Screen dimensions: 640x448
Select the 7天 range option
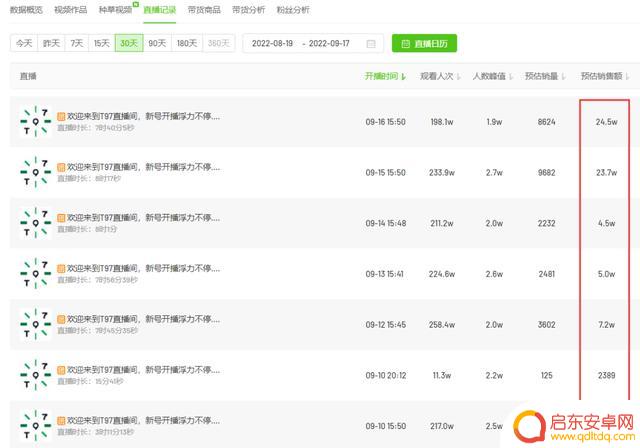[77, 43]
